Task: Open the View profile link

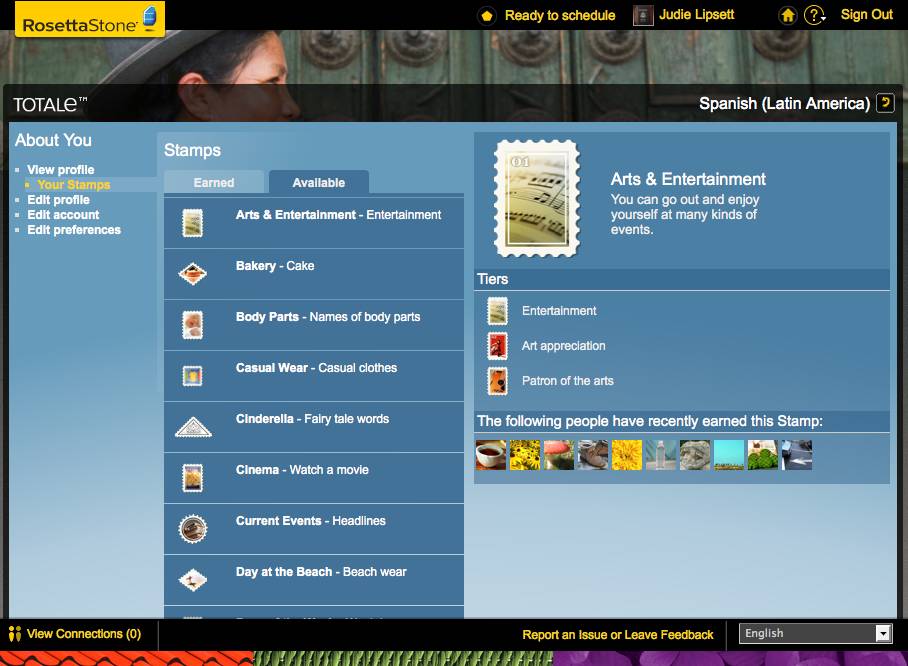Action: coord(61,170)
